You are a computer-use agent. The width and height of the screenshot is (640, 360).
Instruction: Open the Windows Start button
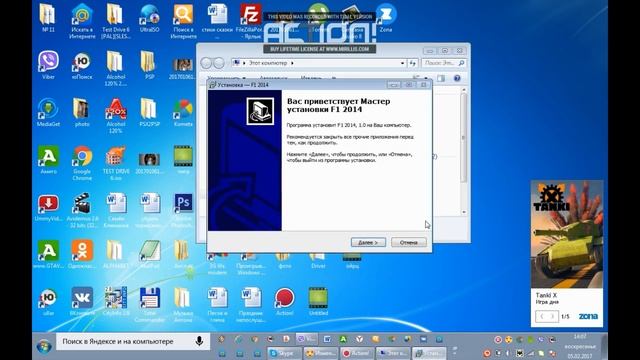(44, 347)
